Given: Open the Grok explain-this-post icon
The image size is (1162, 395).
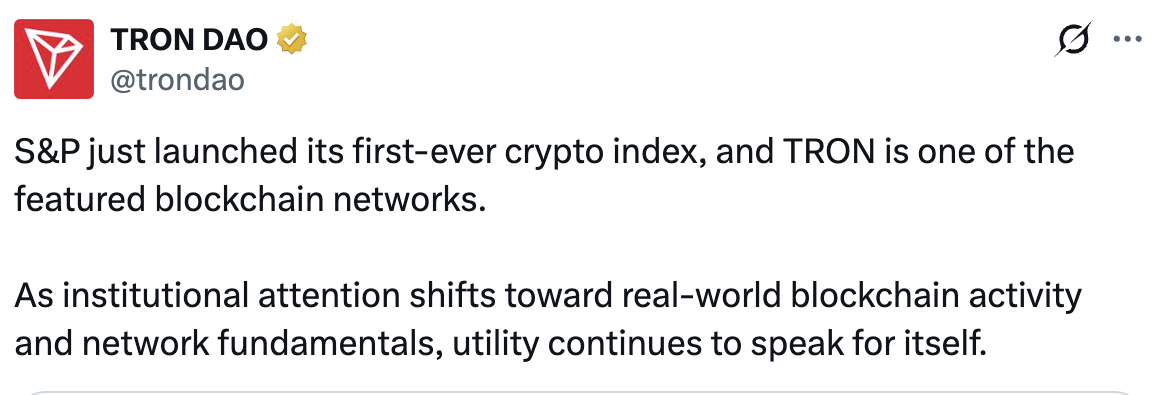Looking at the screenshot, I should click(x=1073, y=39).
